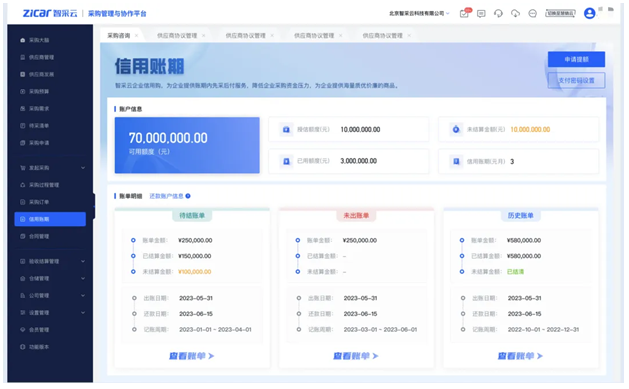Viewport: 629px width, 389px height.
Task: Click the 申请提额 button
Action: [x=576, y=59]
